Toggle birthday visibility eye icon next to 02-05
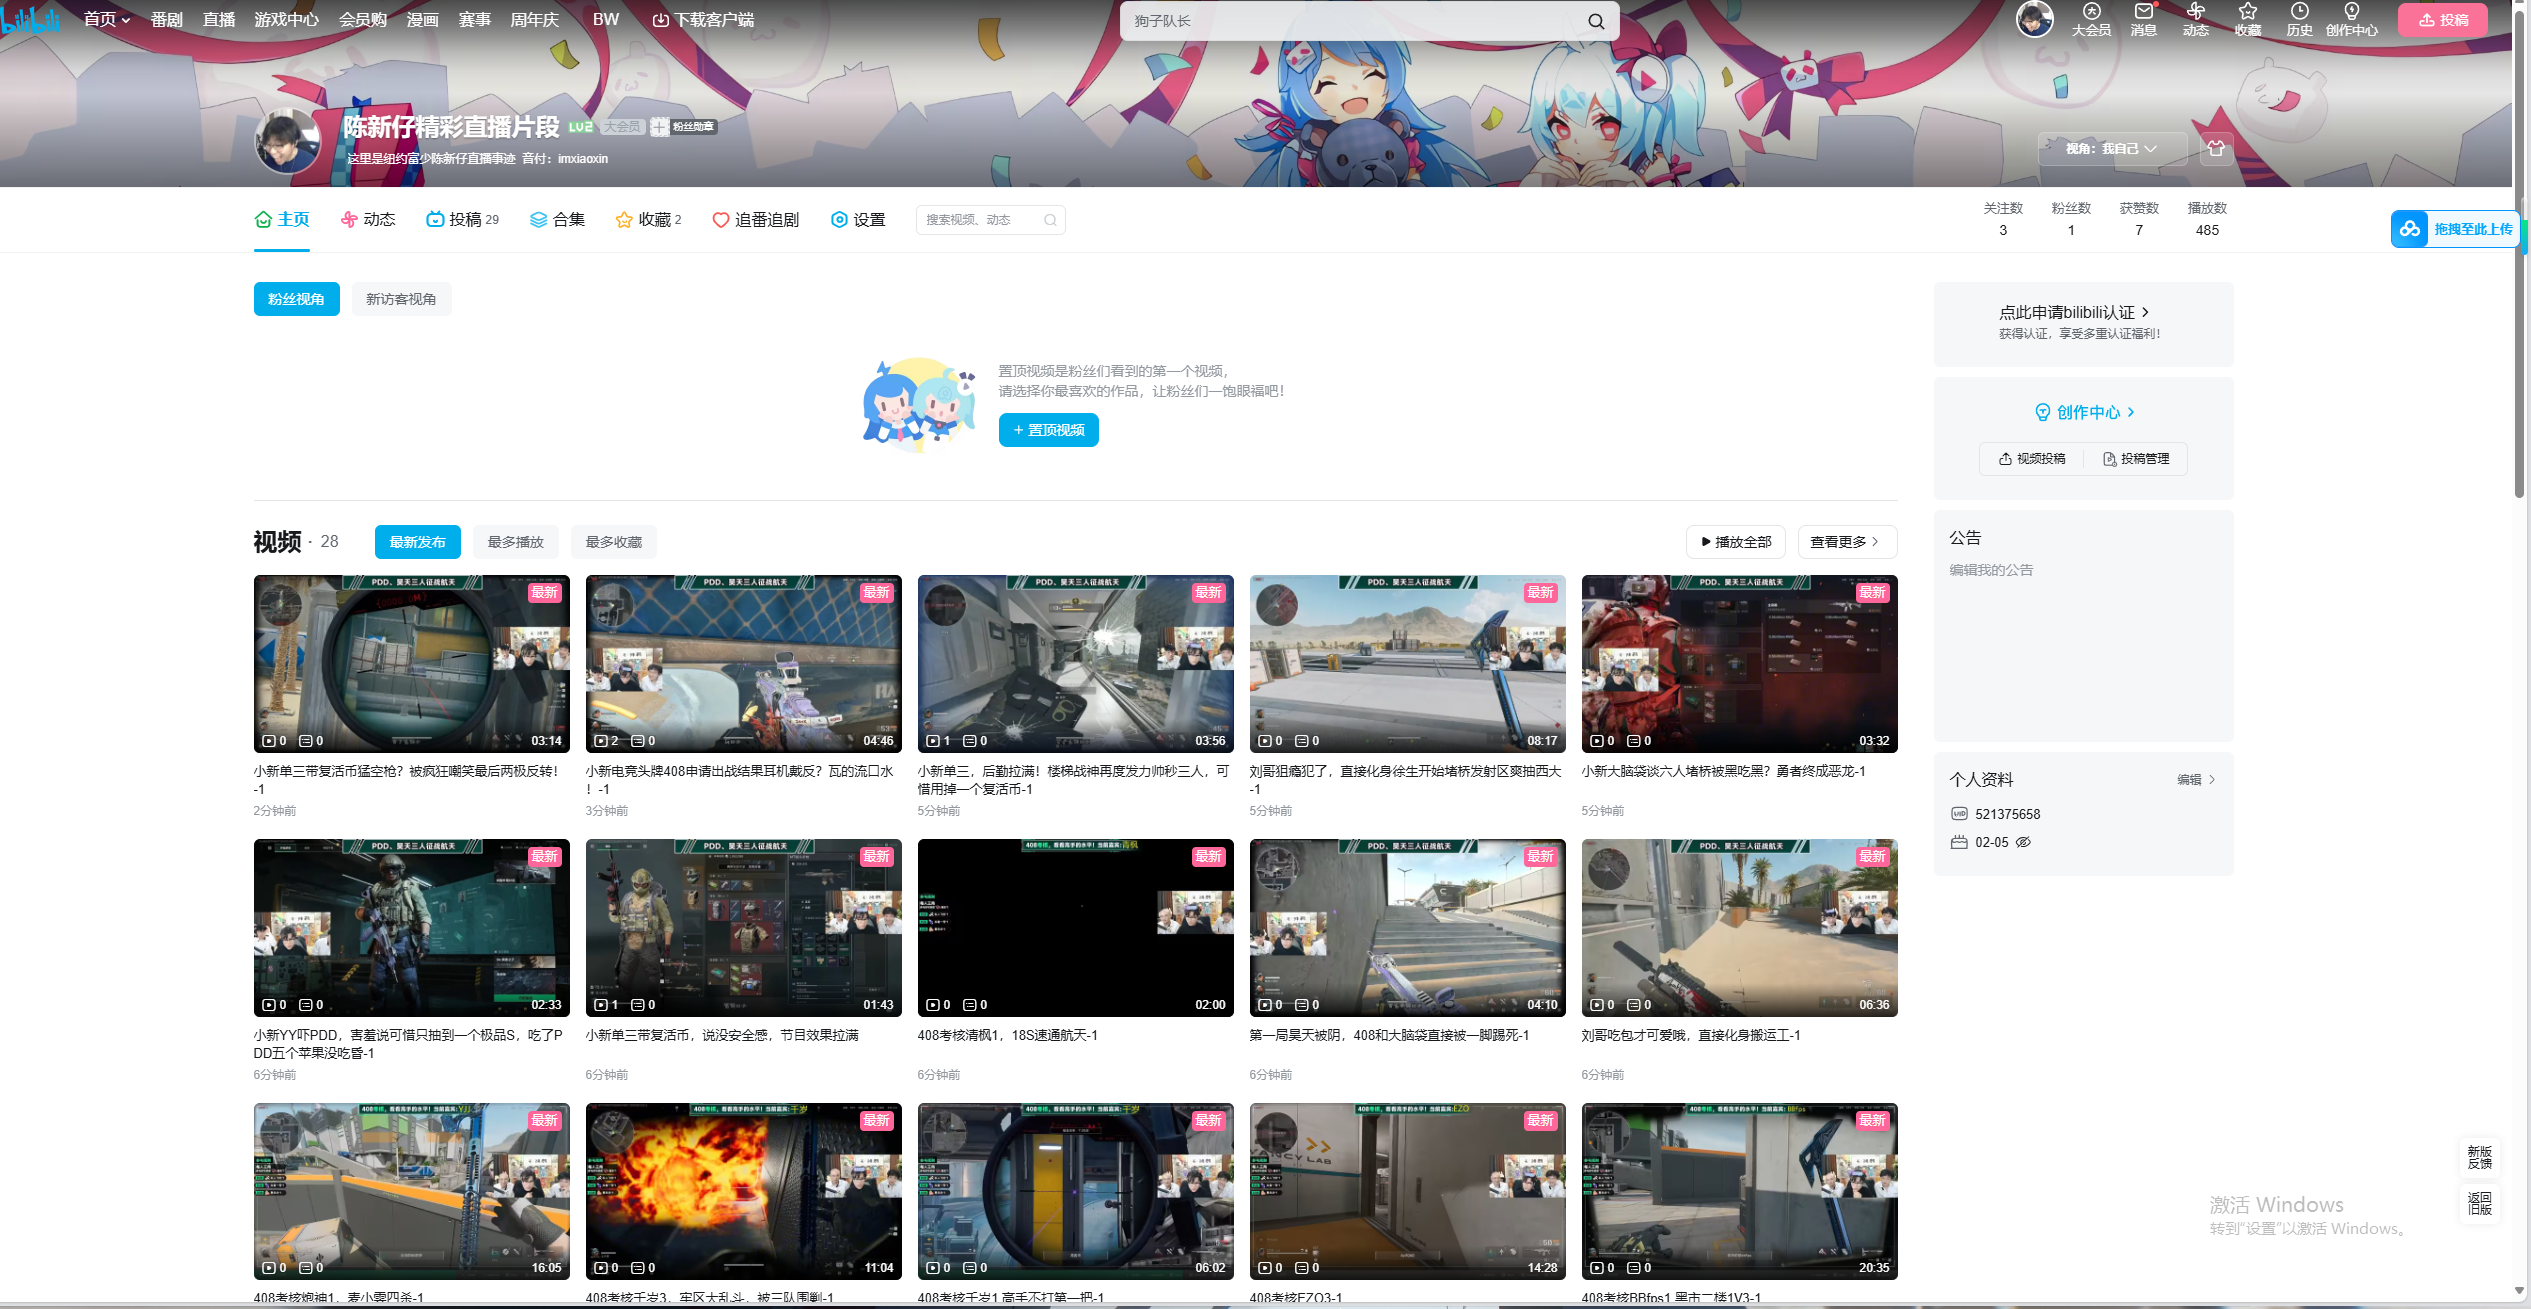The height and width of the screenshot is (1309, 2531). pyautogui.click(x=2023, y=842)
